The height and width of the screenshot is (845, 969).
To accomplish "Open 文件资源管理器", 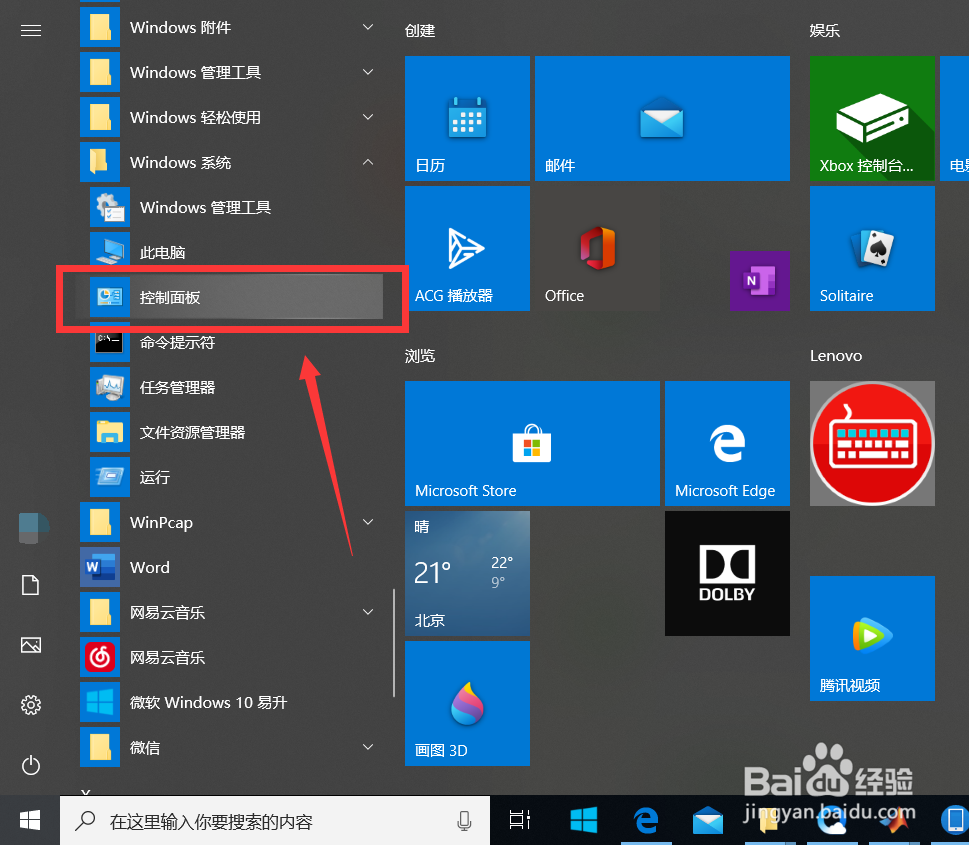I will tap(235, 432).
